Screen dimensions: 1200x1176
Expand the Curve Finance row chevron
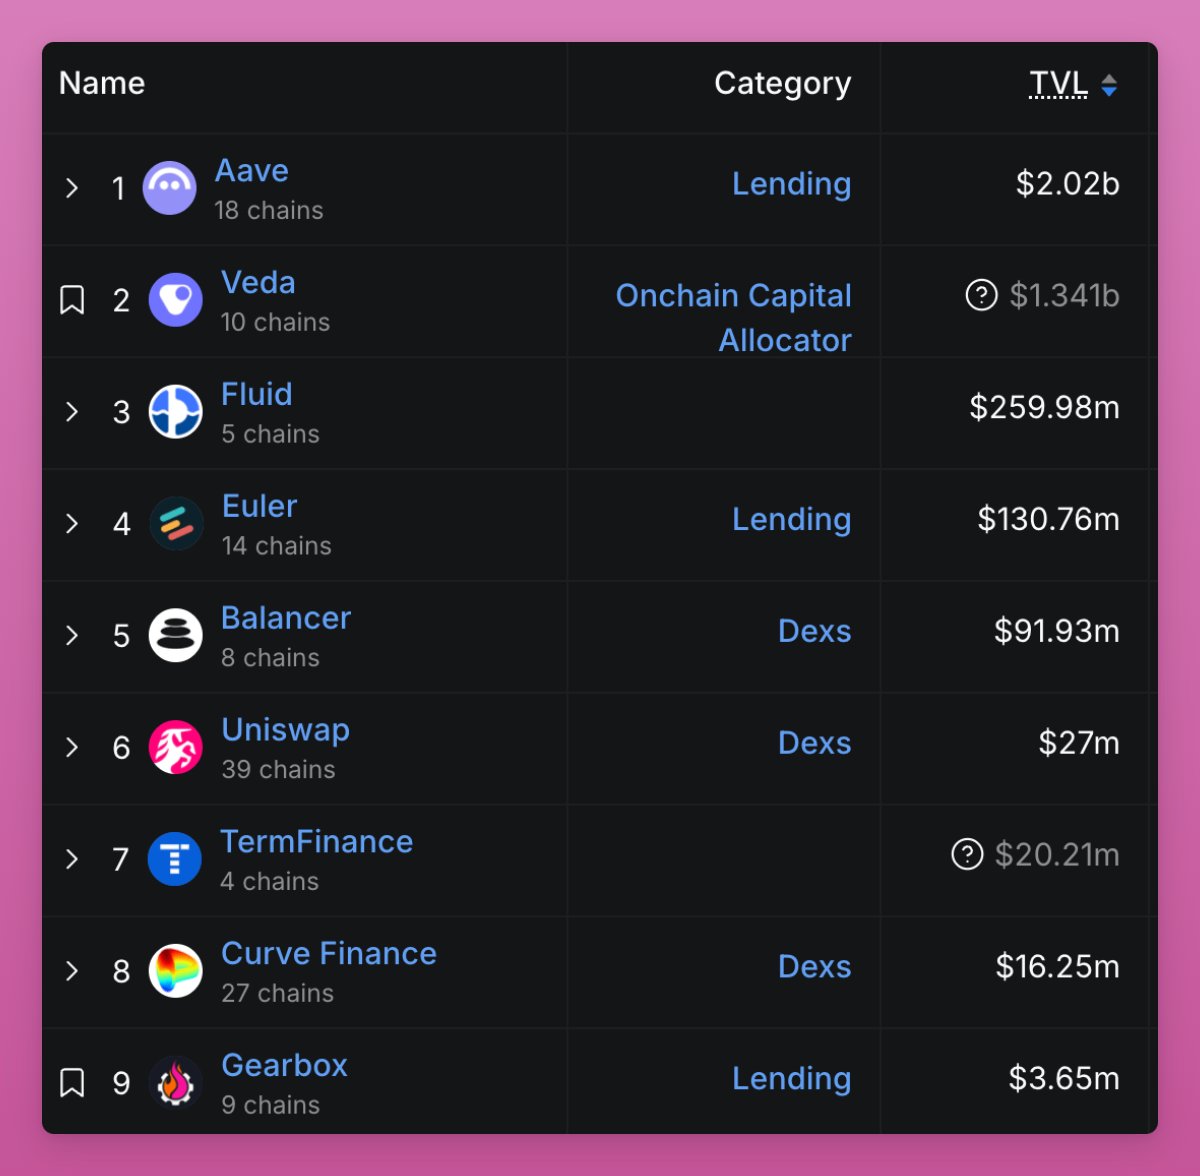tap(72, 971)
